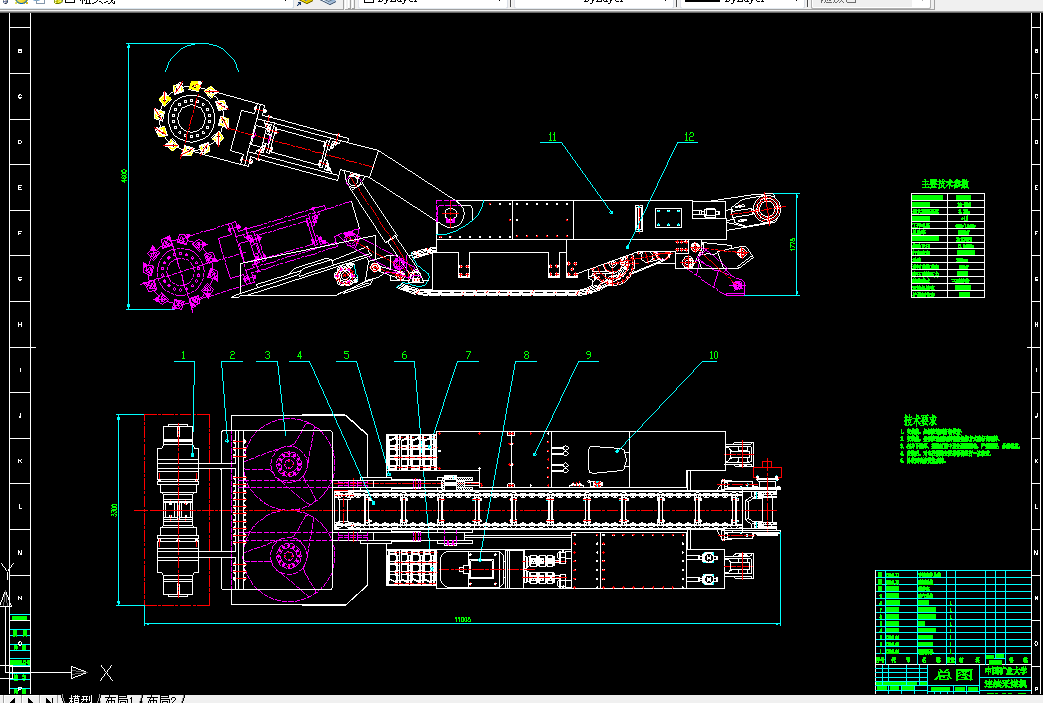Screen dimensions: 1043x703
Task: Open the 布局1 layout tab
Action: pyautogui.click(x=119, y=699)
